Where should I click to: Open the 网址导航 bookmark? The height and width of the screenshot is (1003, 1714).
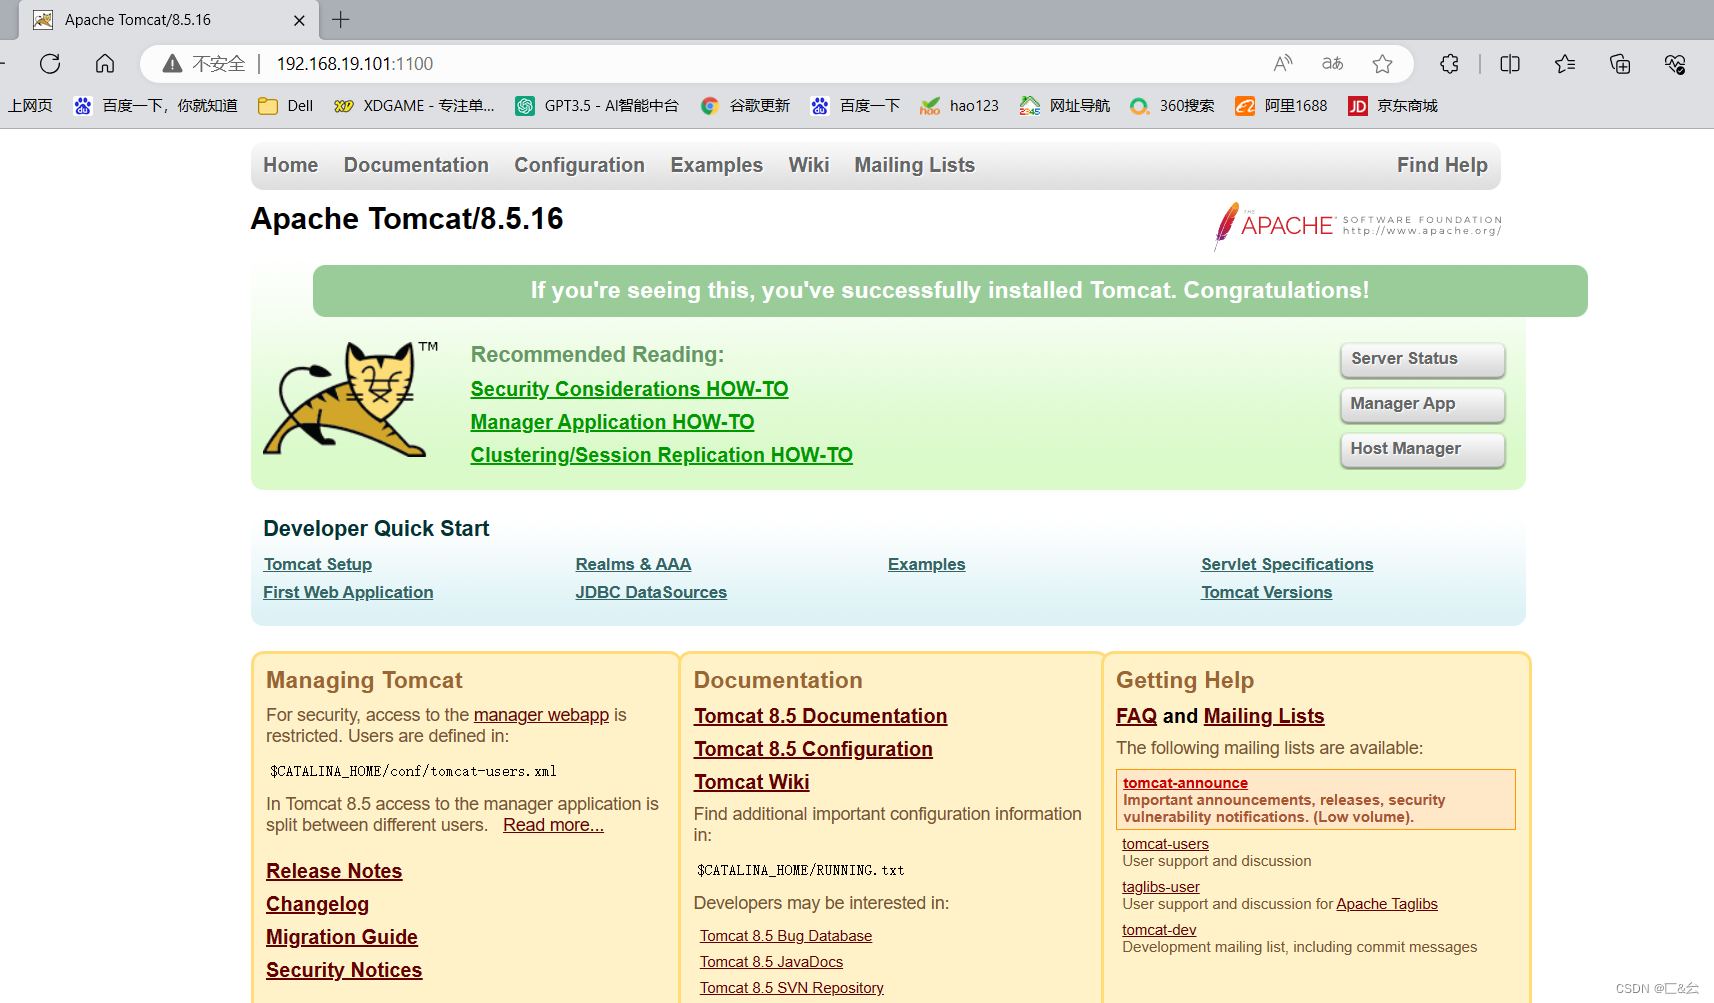point(1065,106)
